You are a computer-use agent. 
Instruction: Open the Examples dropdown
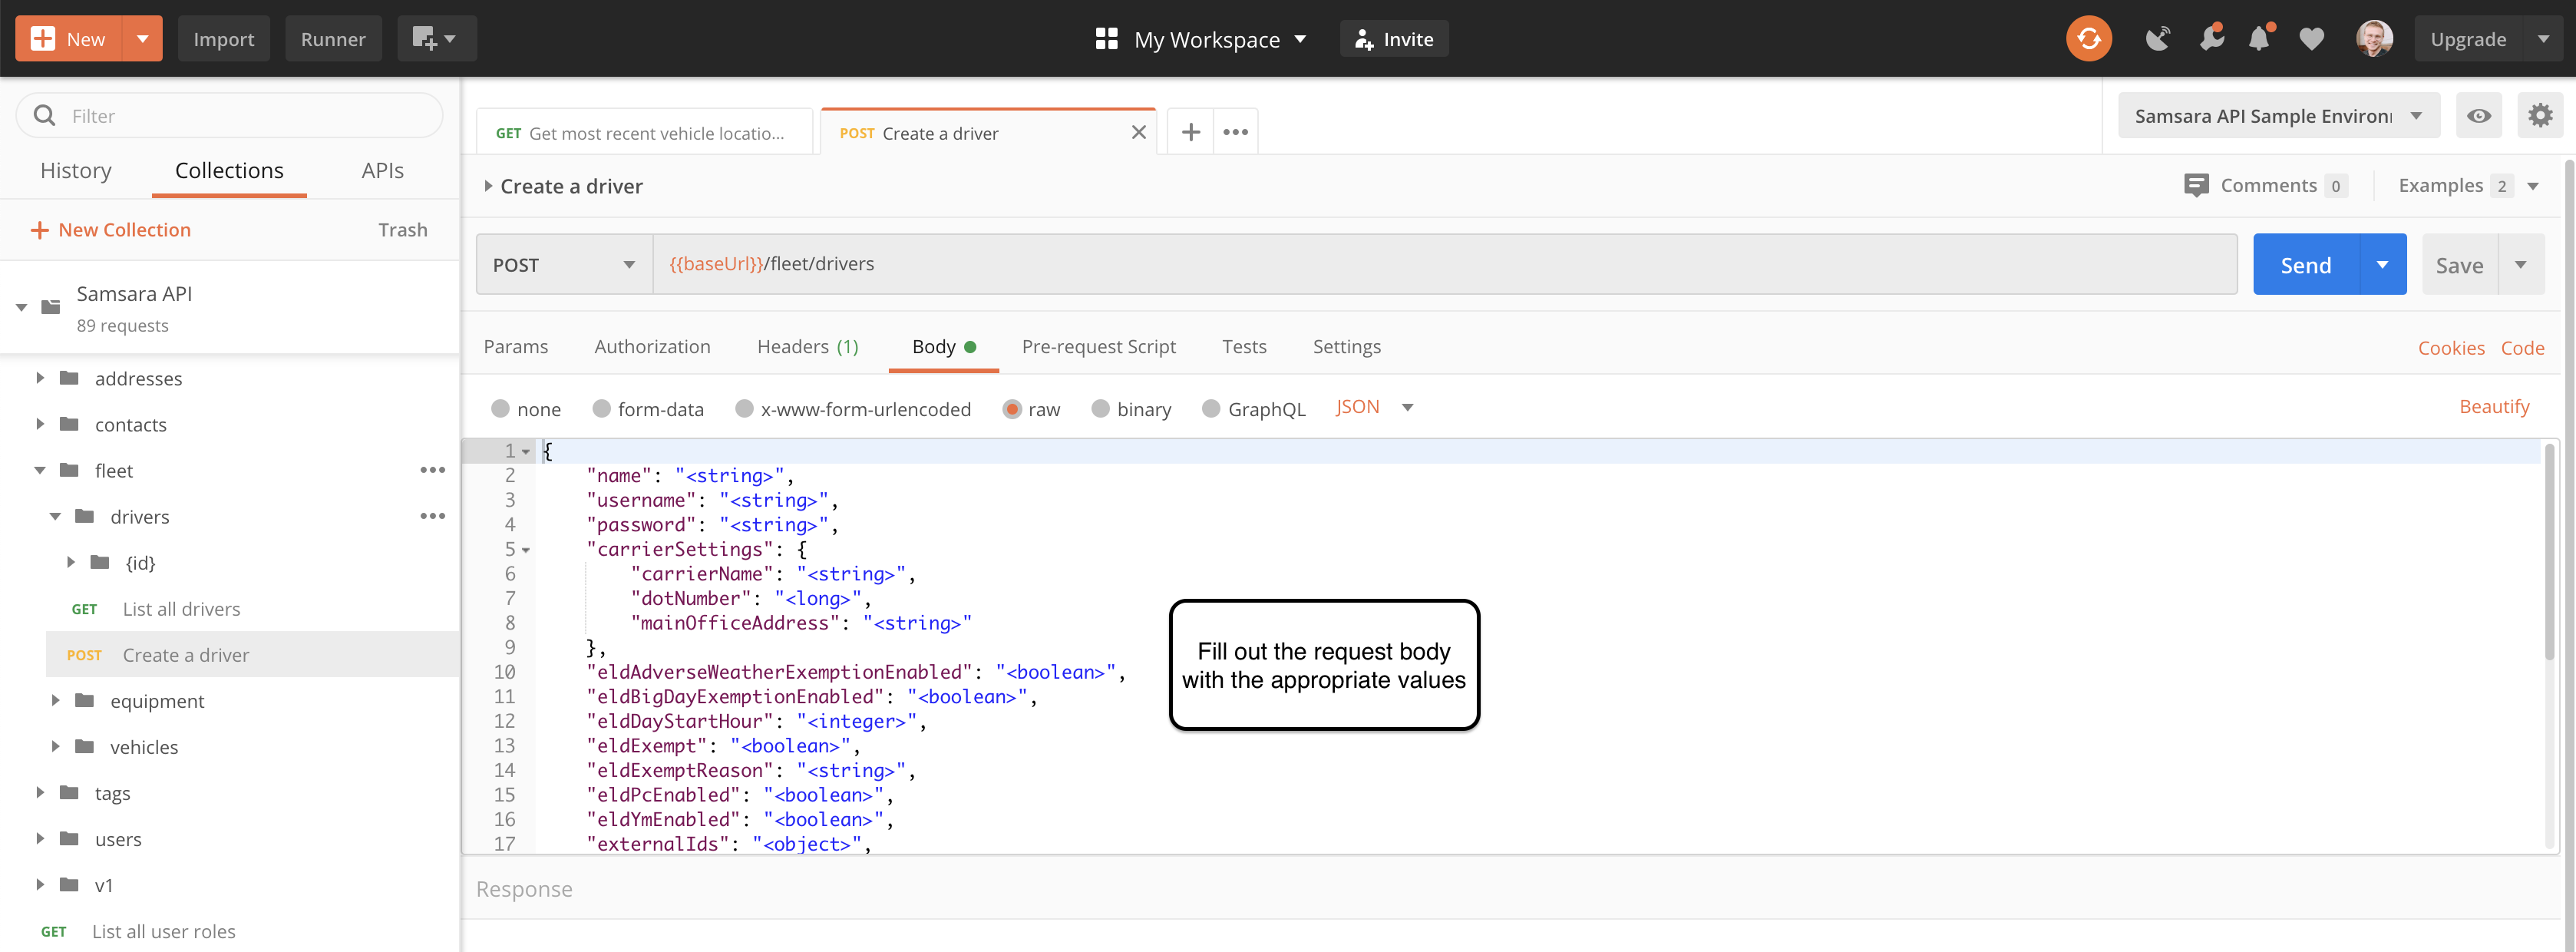coord(2468,185)
